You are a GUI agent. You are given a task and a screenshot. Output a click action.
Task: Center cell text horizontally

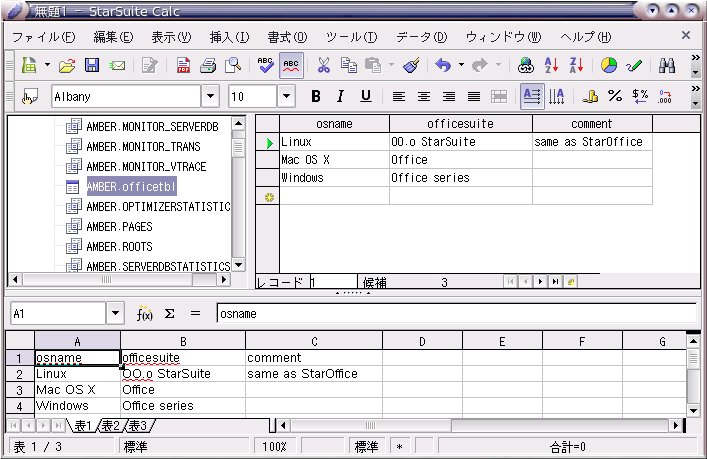pyautogui.click(x=424, y=96)
